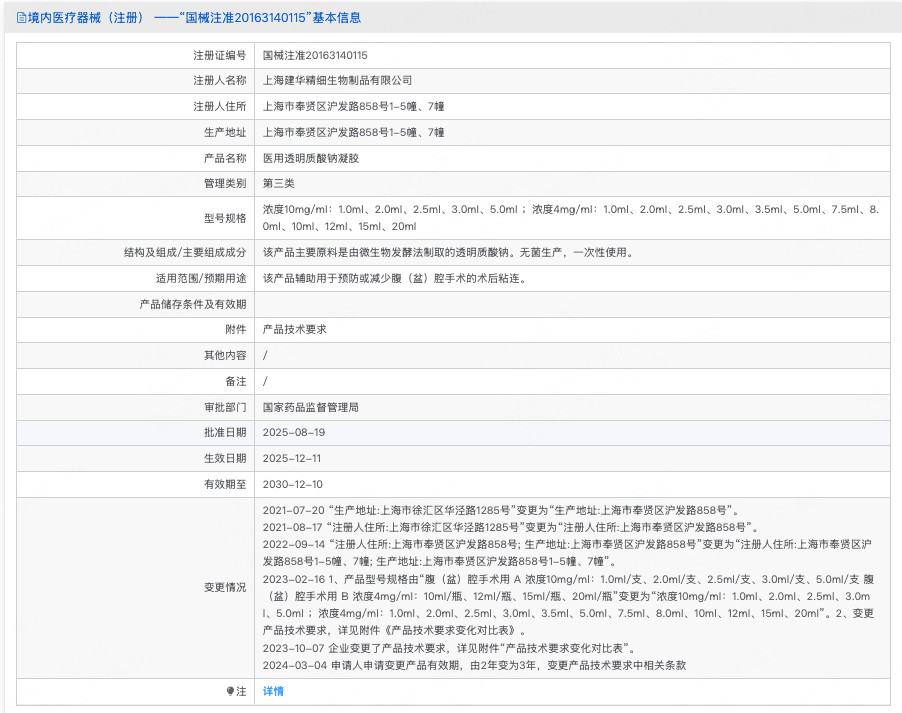The width and height of the screenshot is (902, 713).
Task: Open the 详情 link
Action: click(273, 691)
